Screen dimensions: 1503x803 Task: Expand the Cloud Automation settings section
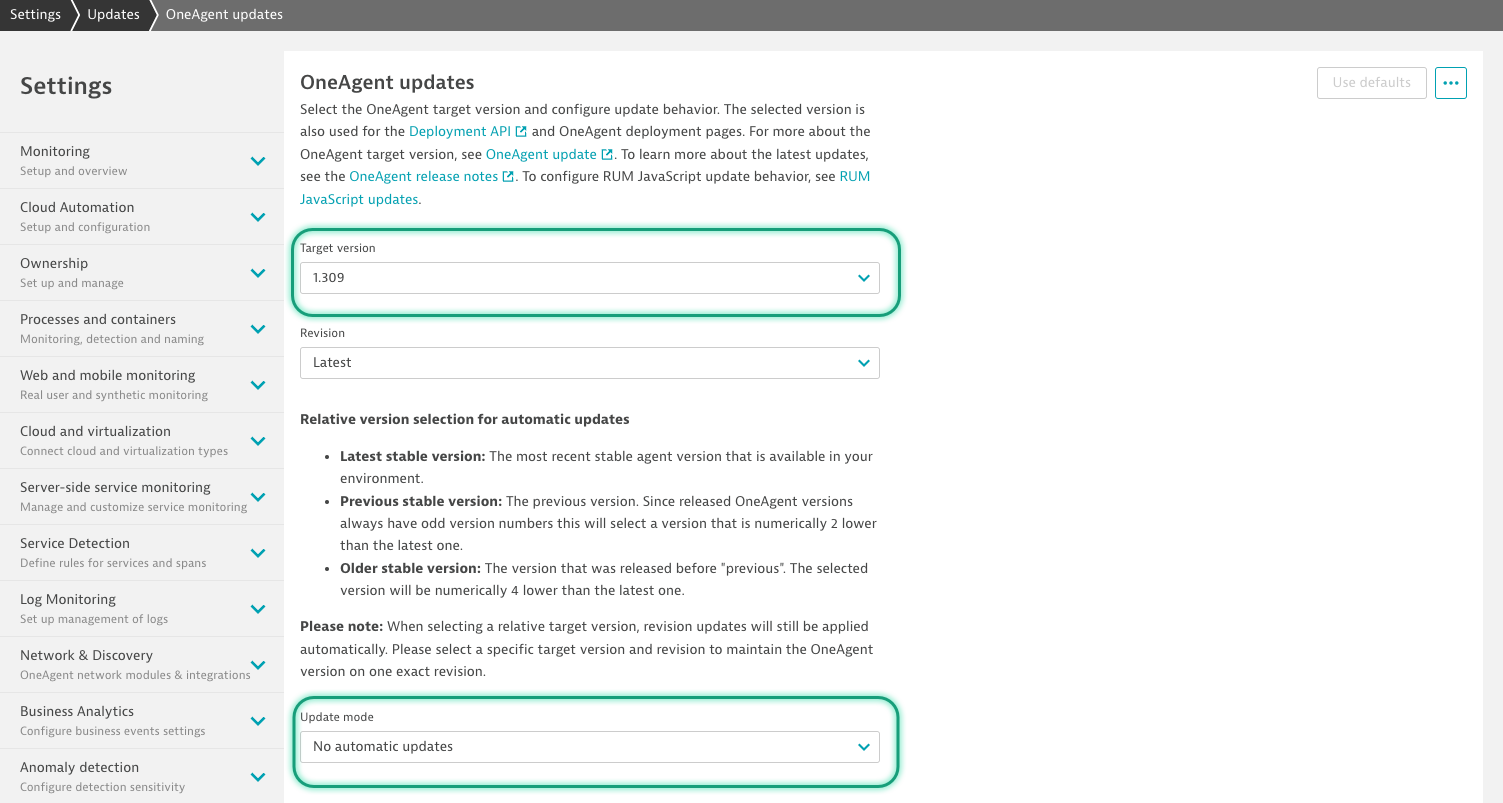[x=258, y=216]
